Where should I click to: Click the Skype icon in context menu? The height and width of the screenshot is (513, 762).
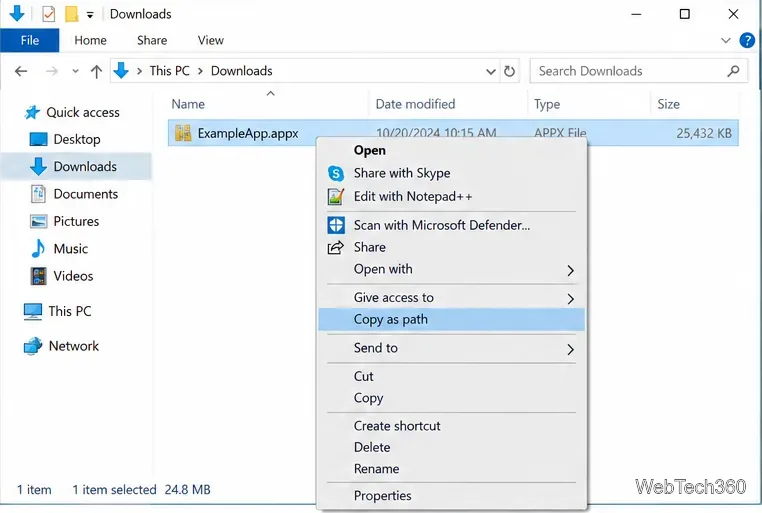(335, 173)
